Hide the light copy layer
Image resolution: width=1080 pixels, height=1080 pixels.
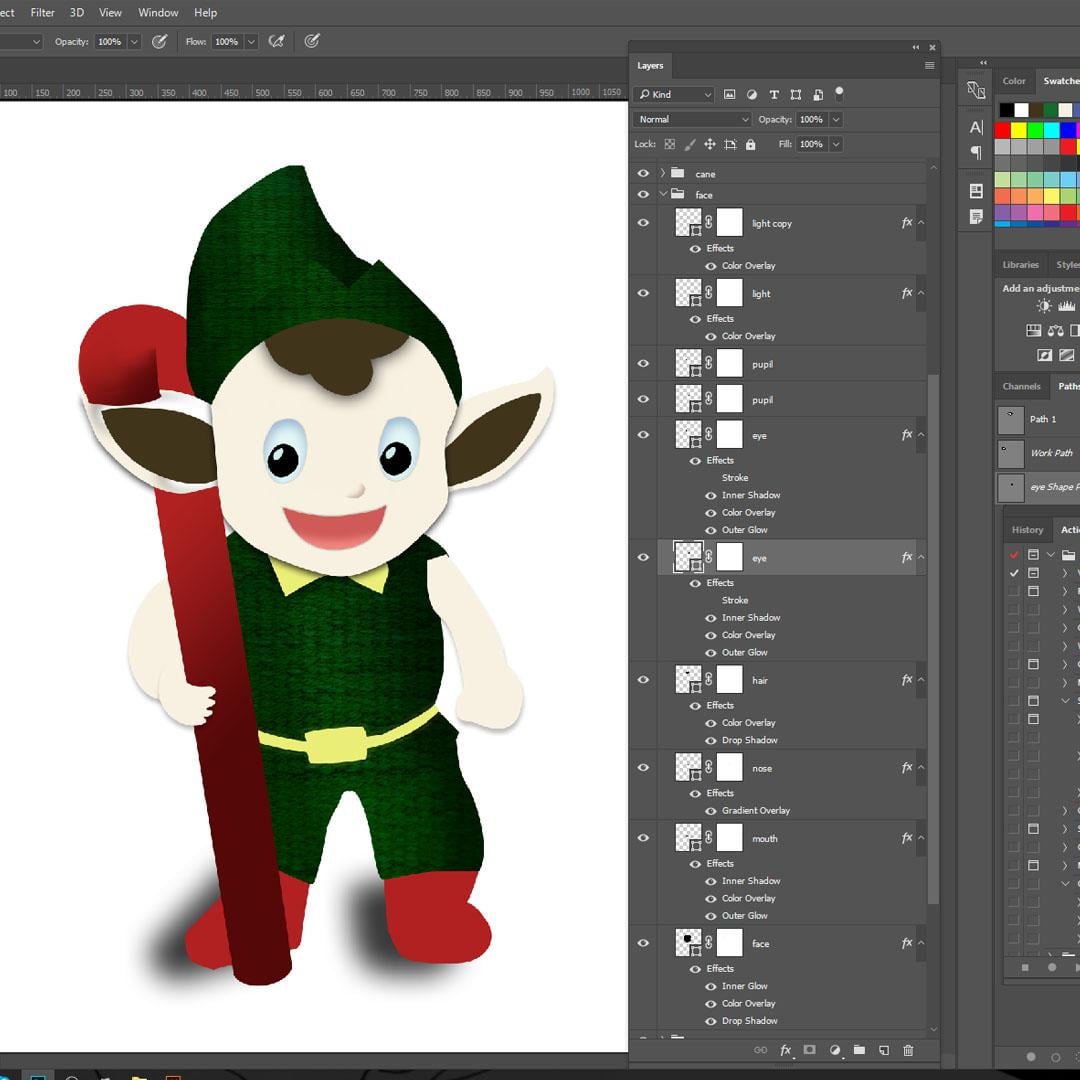pos(643,222)
